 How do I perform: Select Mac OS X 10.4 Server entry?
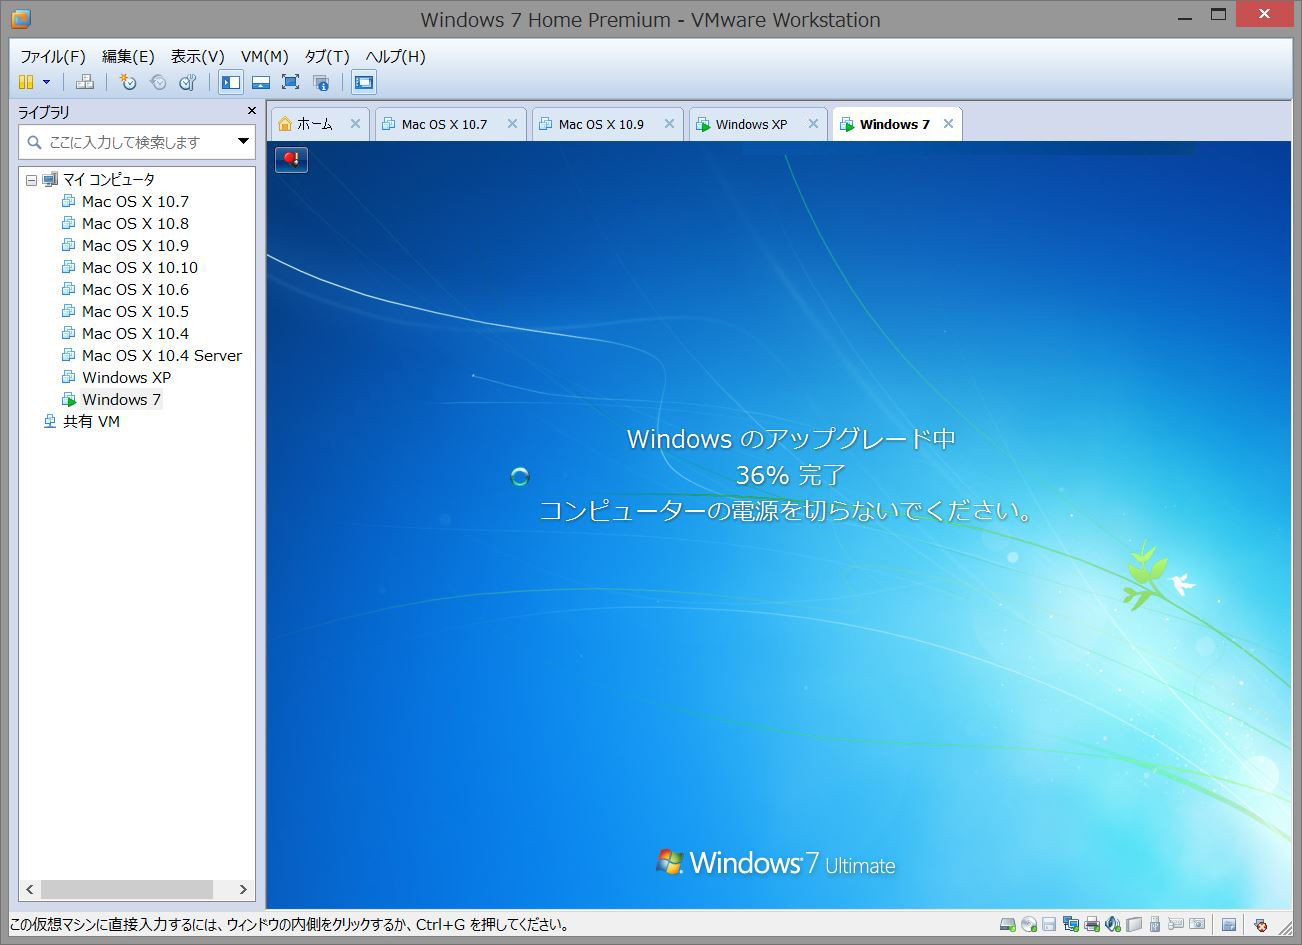(161, 355)
